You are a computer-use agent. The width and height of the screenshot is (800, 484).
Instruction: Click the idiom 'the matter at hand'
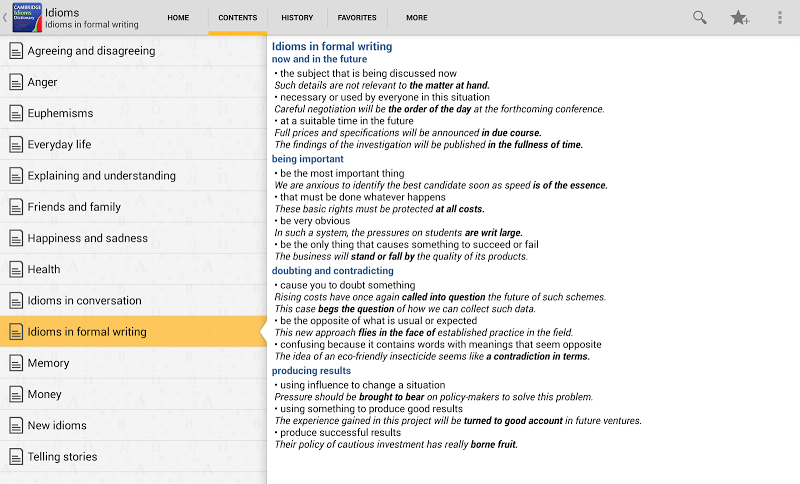coord(449,85)
